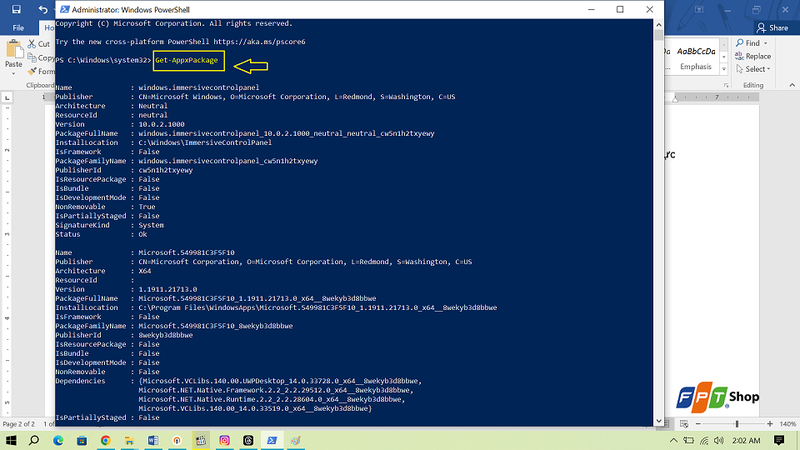Viewport: 800px width, 450px height.
Task: Click the Web Layout view icon in Word's status bar
Action: point(684,424)
